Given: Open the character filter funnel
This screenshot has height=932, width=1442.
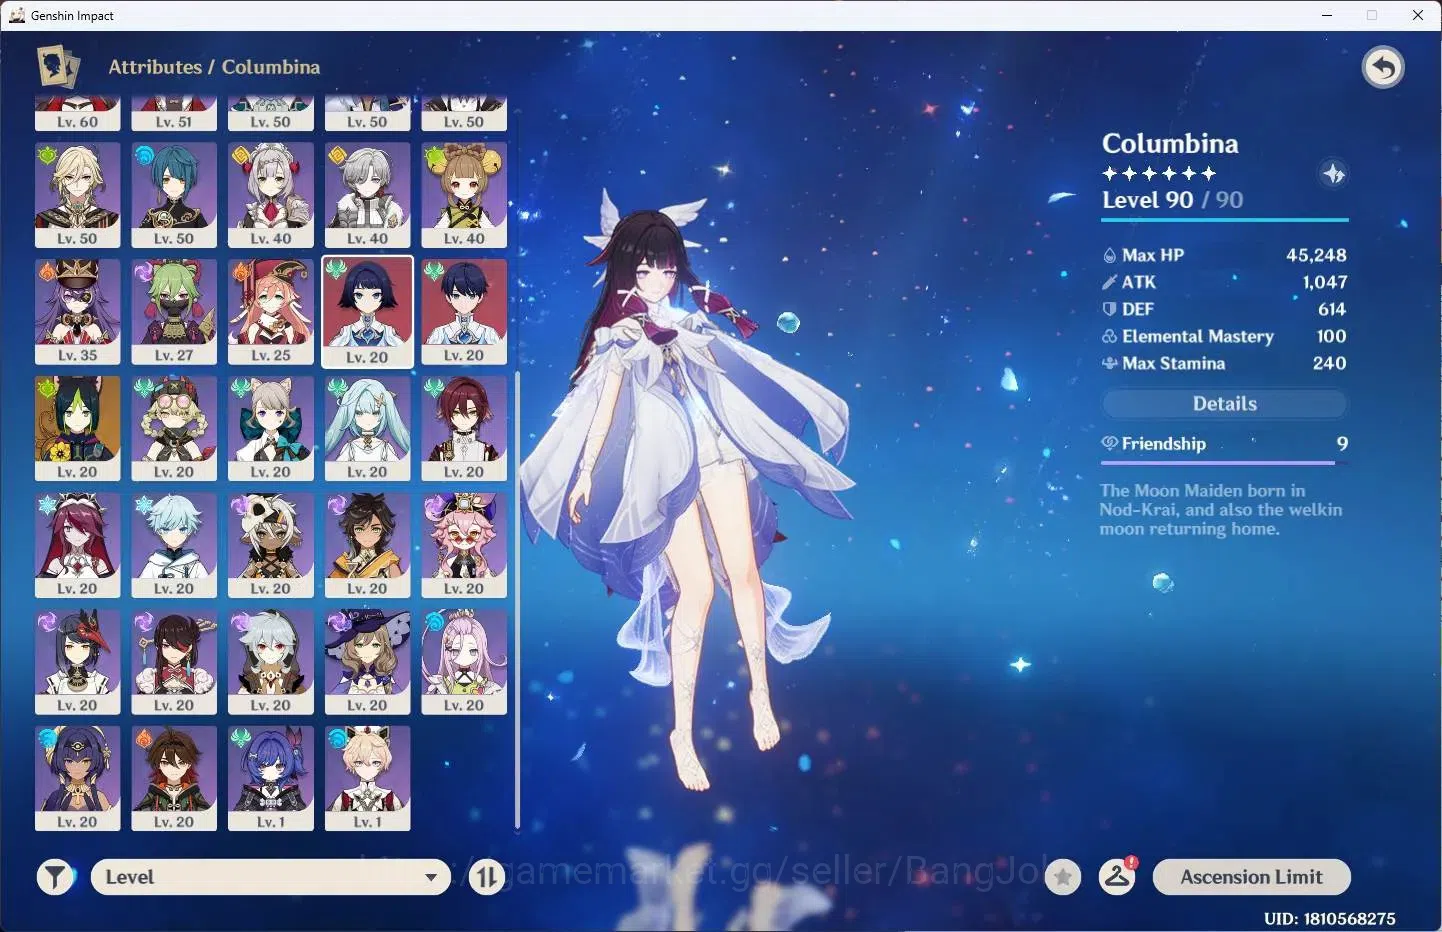Looking at the screenshot, I should coord(56,877).
